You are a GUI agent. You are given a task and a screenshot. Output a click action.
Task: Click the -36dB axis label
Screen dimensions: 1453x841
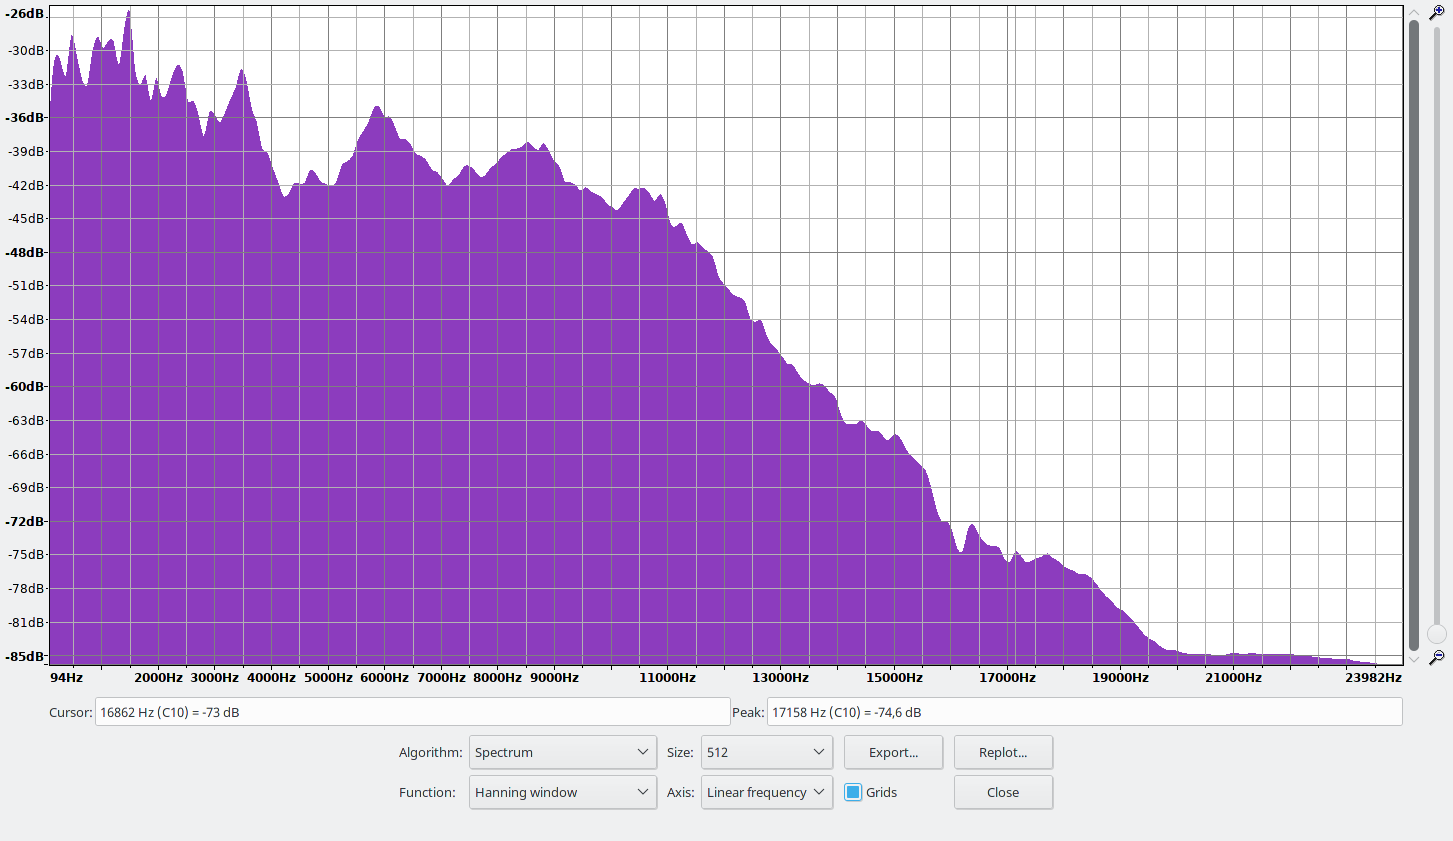25,117
